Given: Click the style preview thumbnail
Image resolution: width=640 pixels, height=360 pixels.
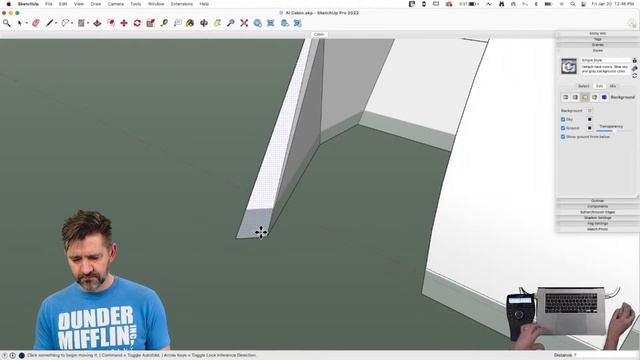Looking at the screenshot, I should click(569, 66).
